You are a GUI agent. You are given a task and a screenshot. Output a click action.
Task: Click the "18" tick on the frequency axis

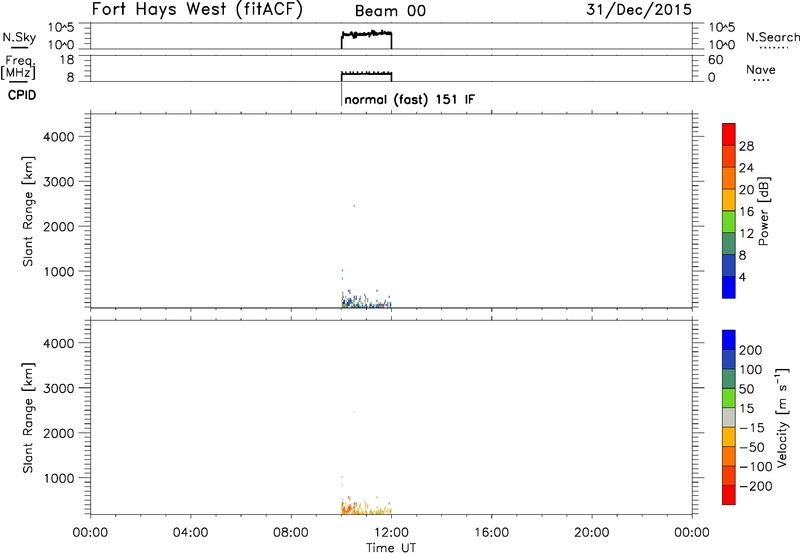click(x=67, y=60)
